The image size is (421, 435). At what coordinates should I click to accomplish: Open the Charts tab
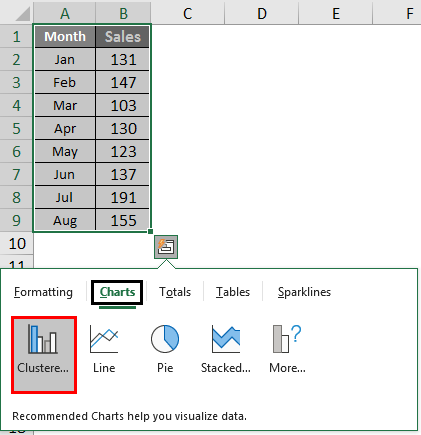pos(117,292)
